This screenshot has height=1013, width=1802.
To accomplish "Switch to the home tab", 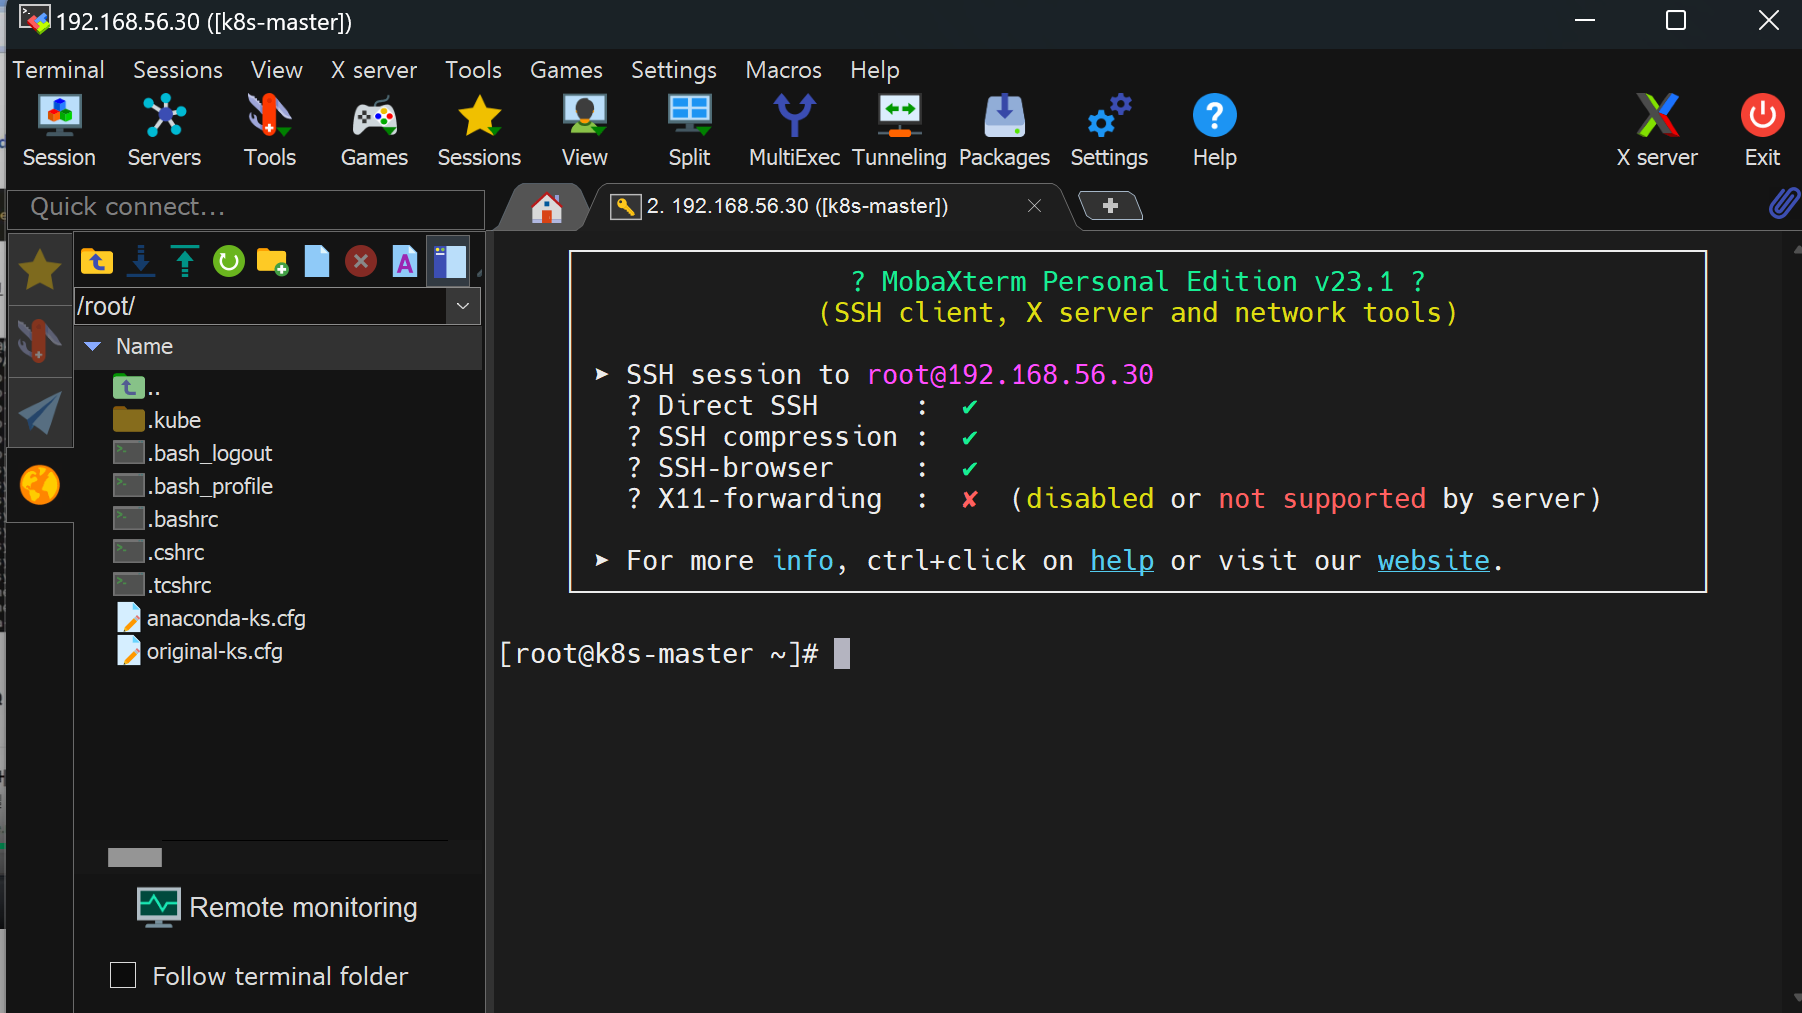I will pyautogui.click(x=546, y=207).
